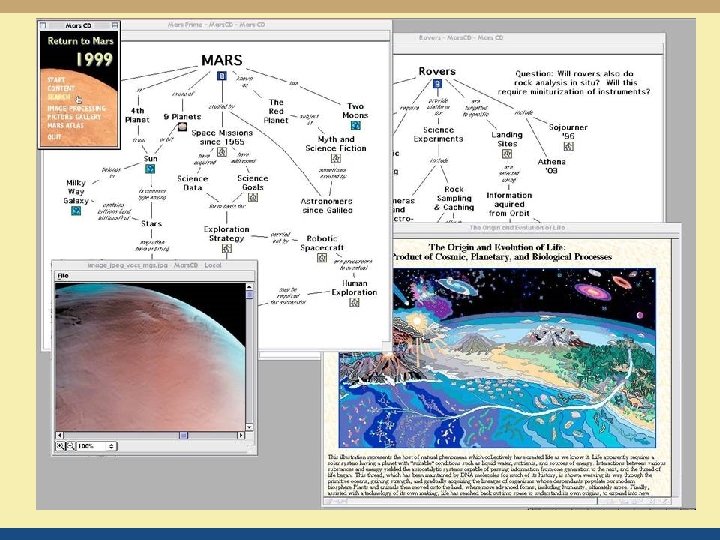The height and width of the screenshot is (540, 720).
Task: Open the 100% zoom level dropdown
Action: (96, 446)
